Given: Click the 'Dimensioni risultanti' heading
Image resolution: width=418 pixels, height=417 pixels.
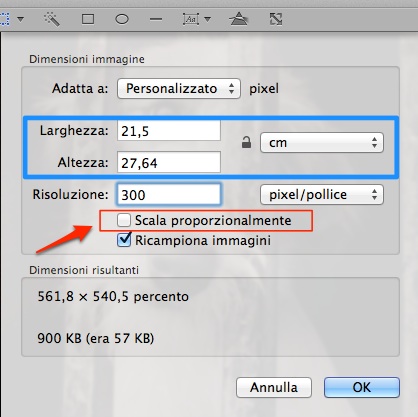Looking at the screenshot, I should coord(84,270).
